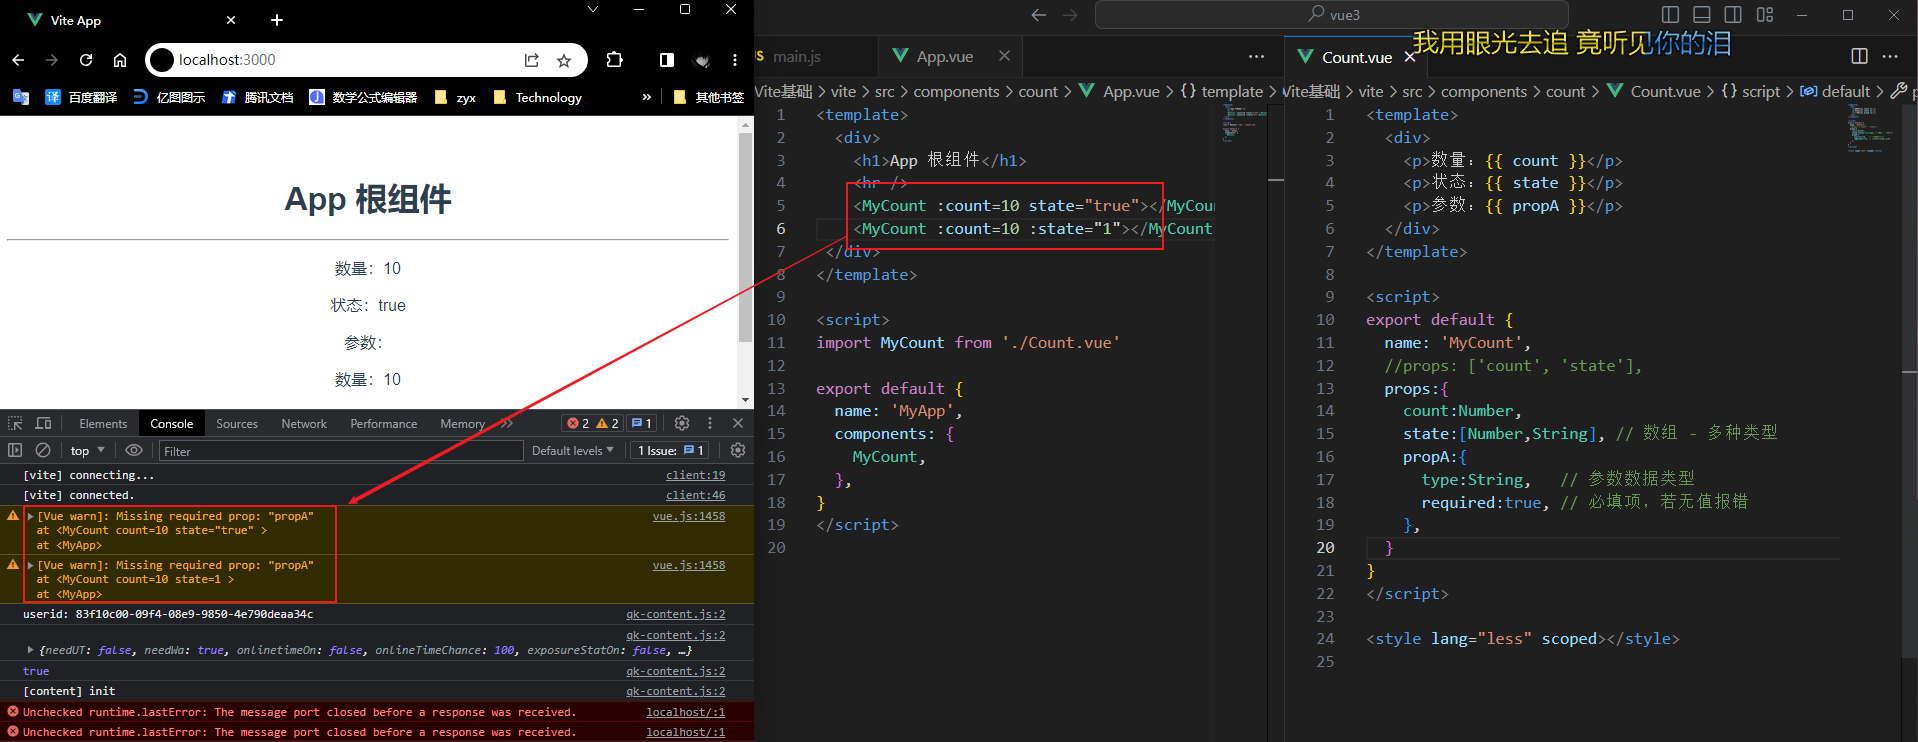1918x742 pixels.
Task: Open DevTools settings gear
Action: pyautogui.click(x=682, y=423)
